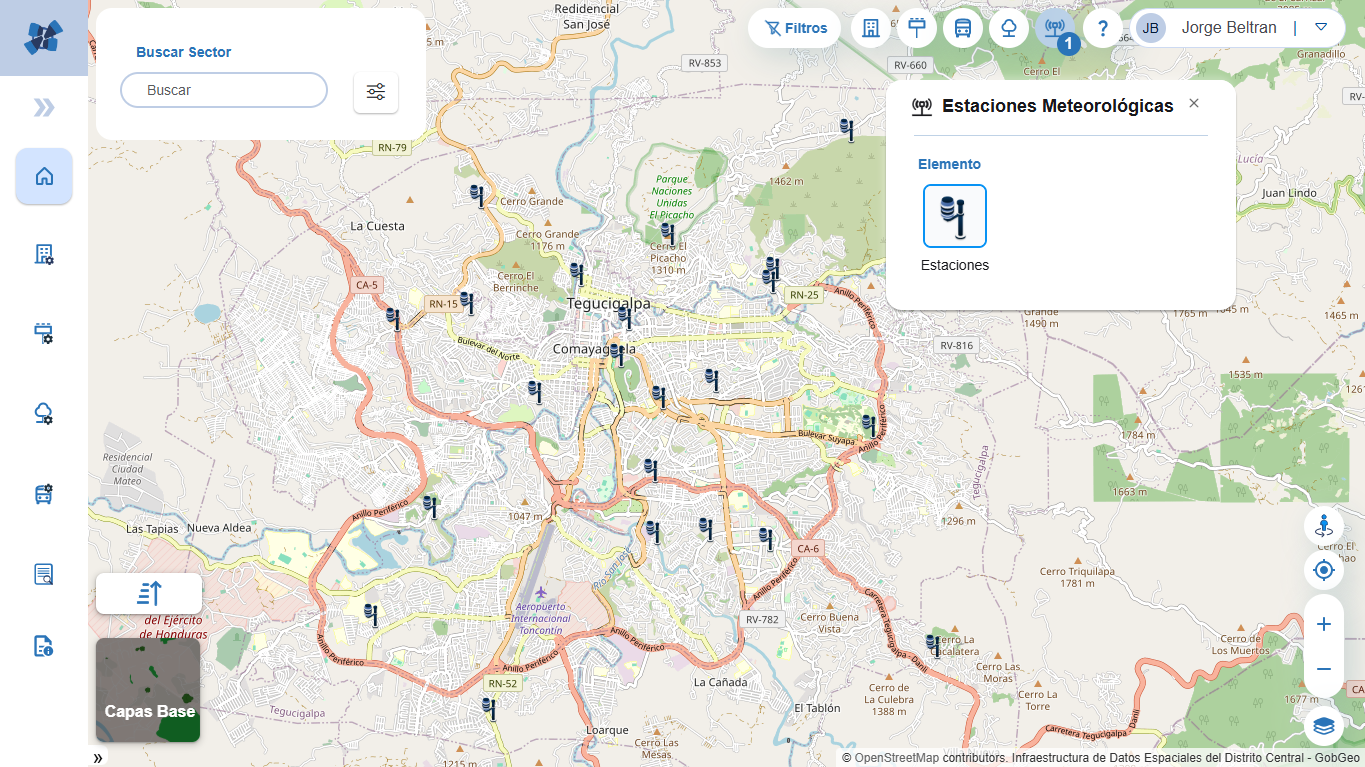Open the tree layer icon in toolbar

[x=1008, y=28]
